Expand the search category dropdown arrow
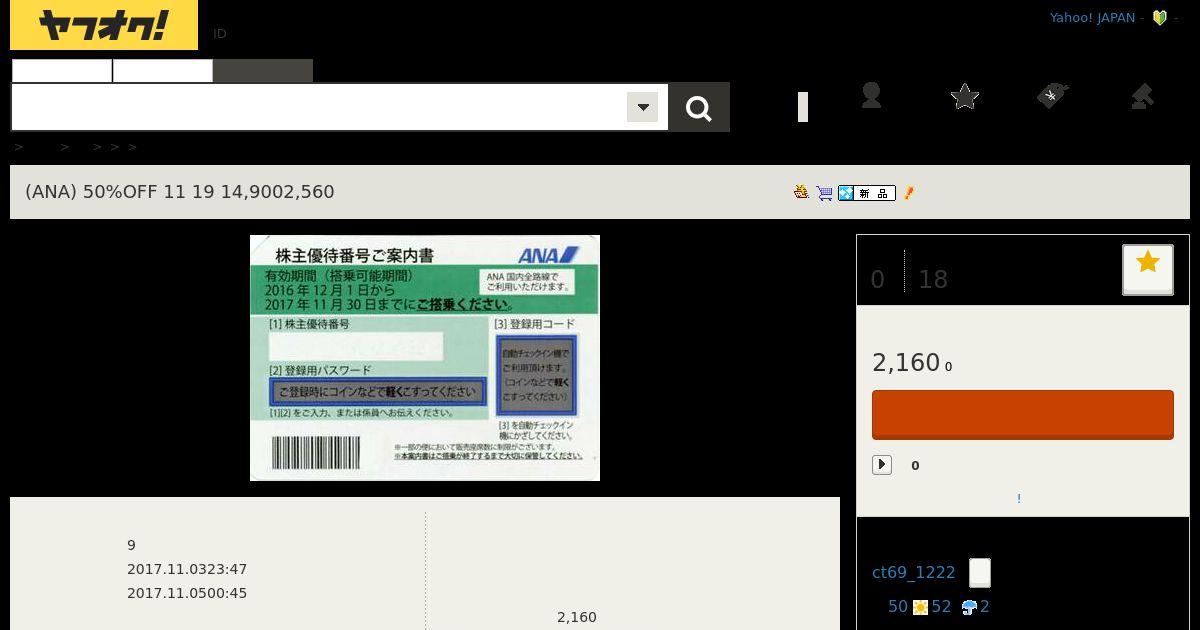 [x=642, y=107]
